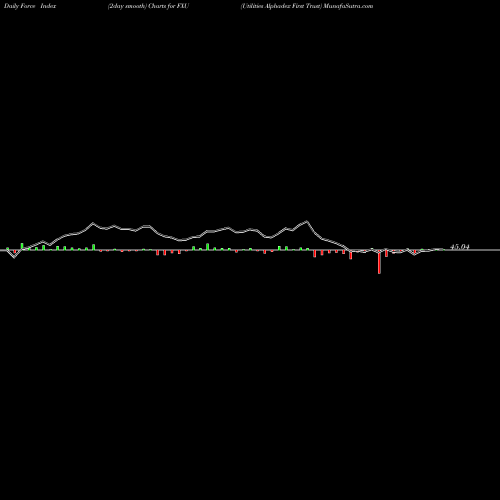The image size is (500, 500).
Task: Click the 45.04 value label
Action: (x=460, y=247)
